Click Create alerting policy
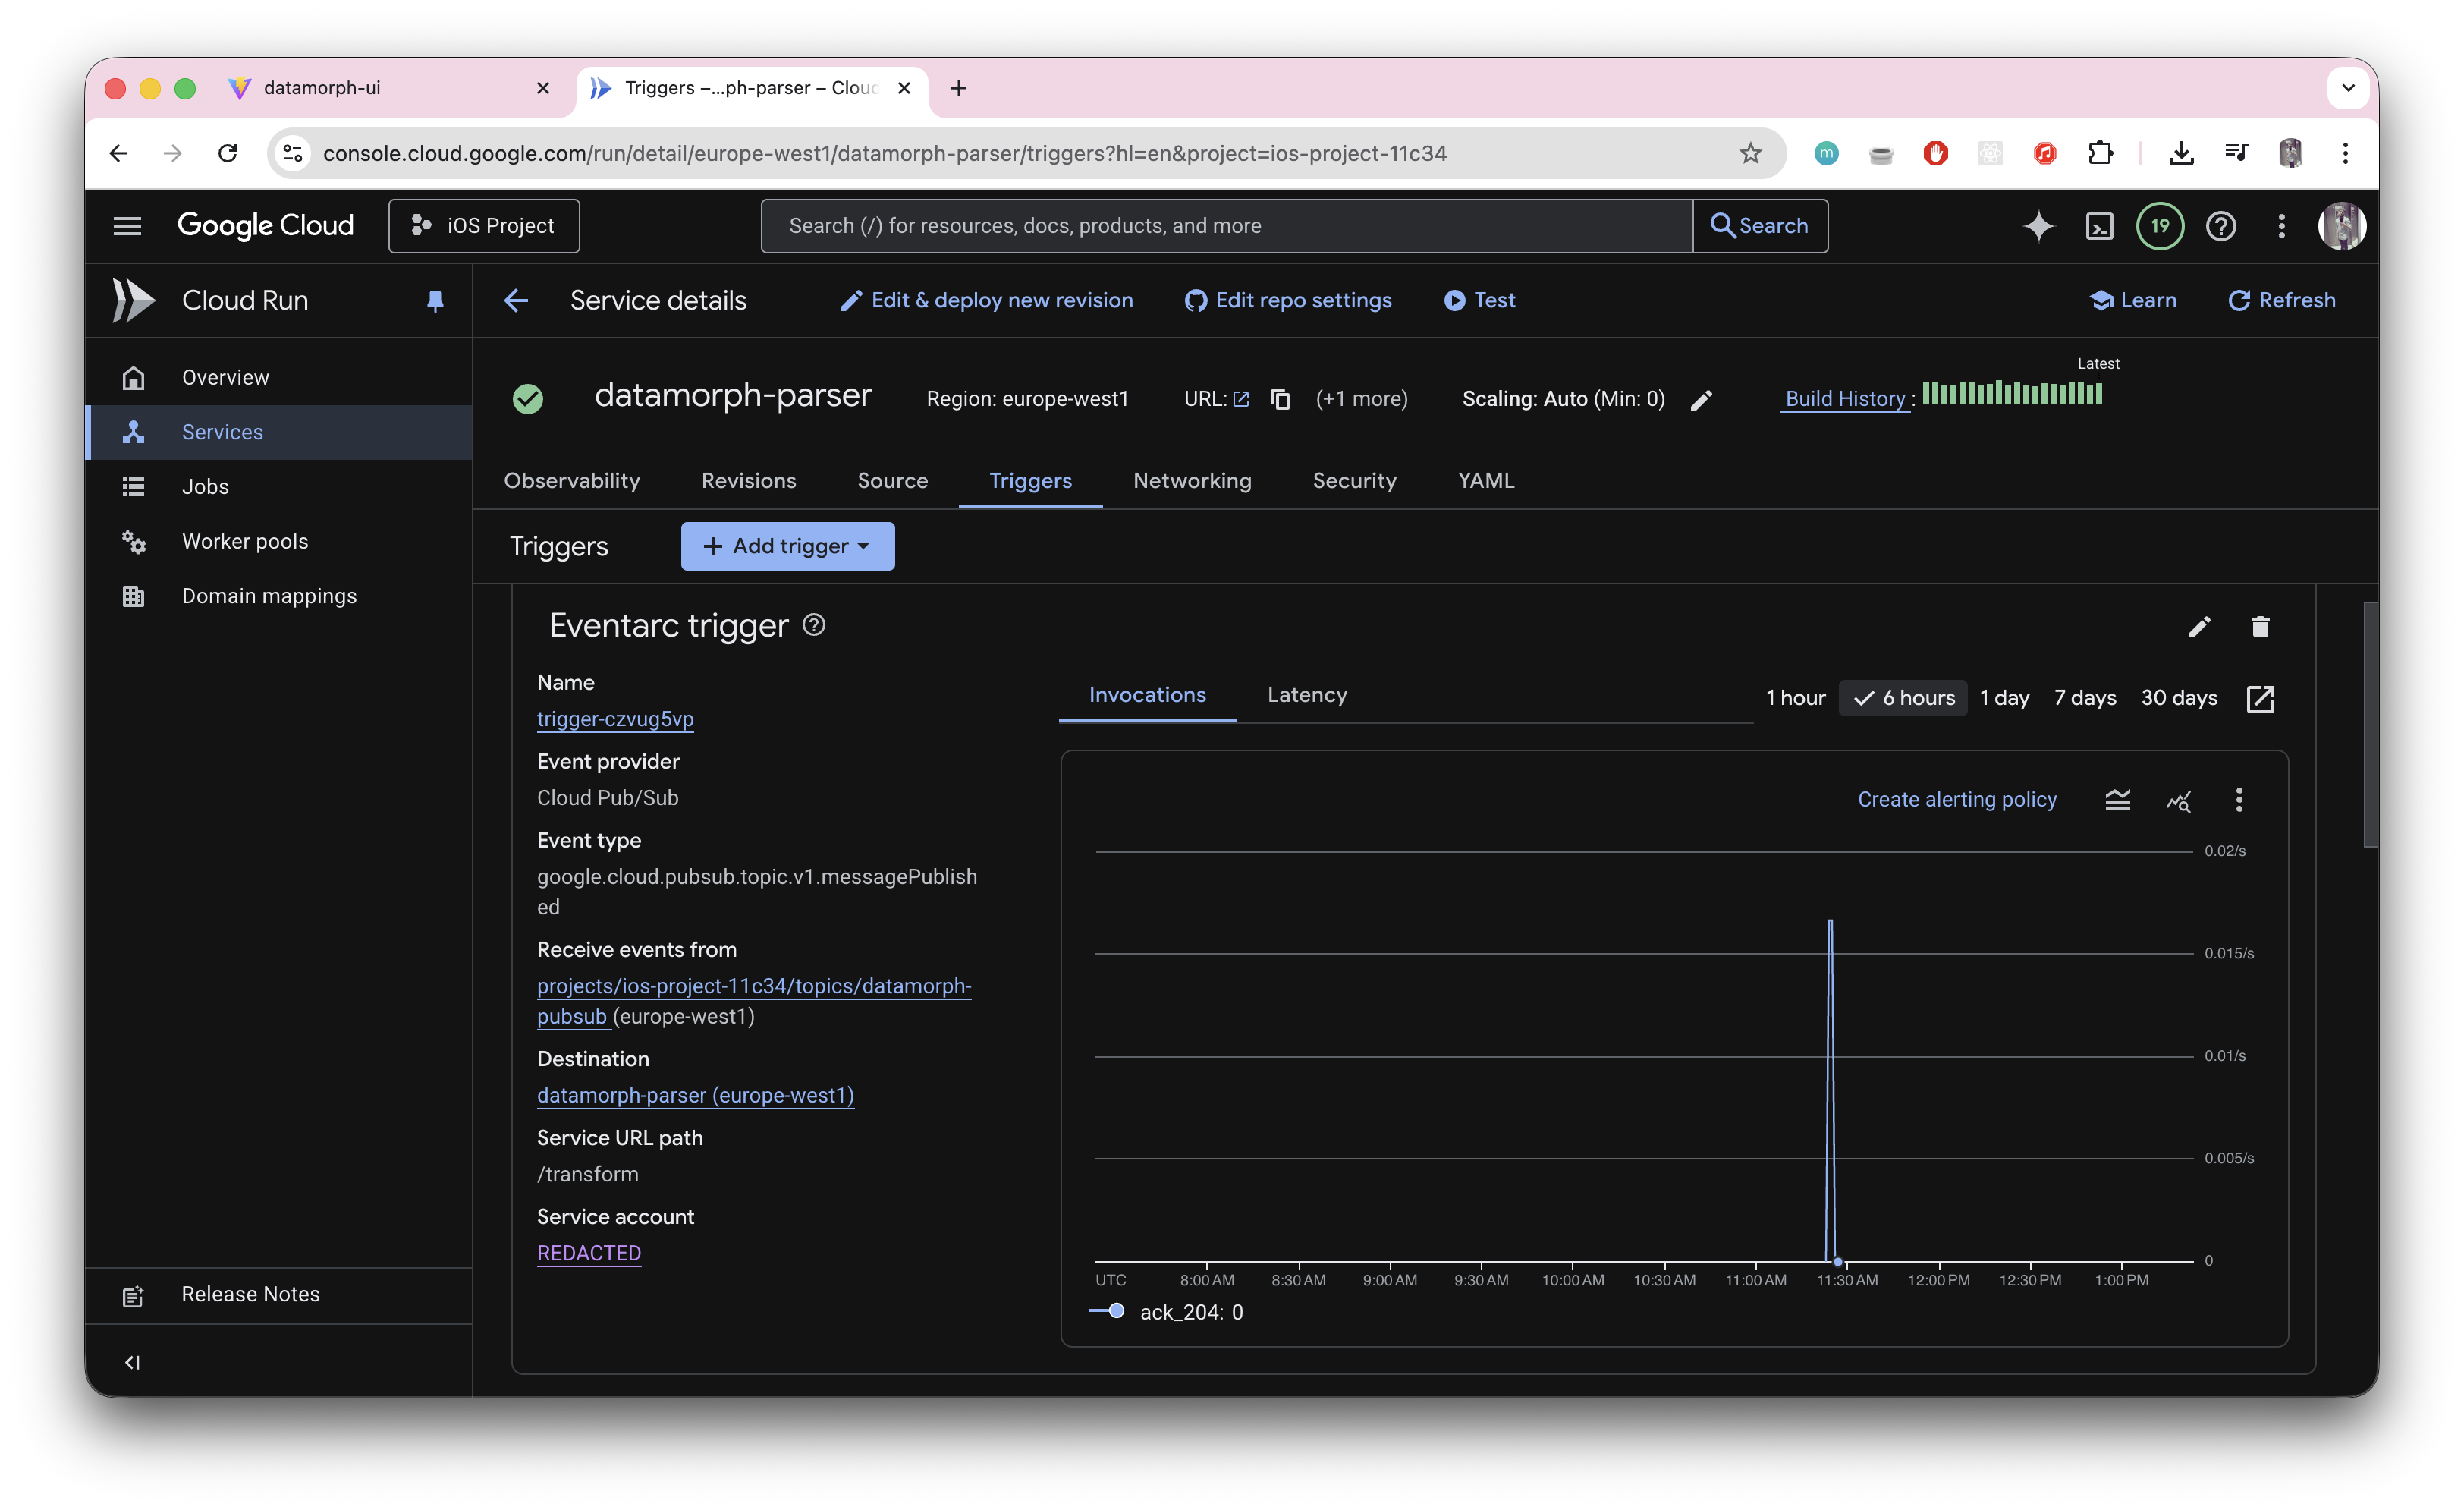This screenshot has height=1510, width=2464. click(1956, 800)
